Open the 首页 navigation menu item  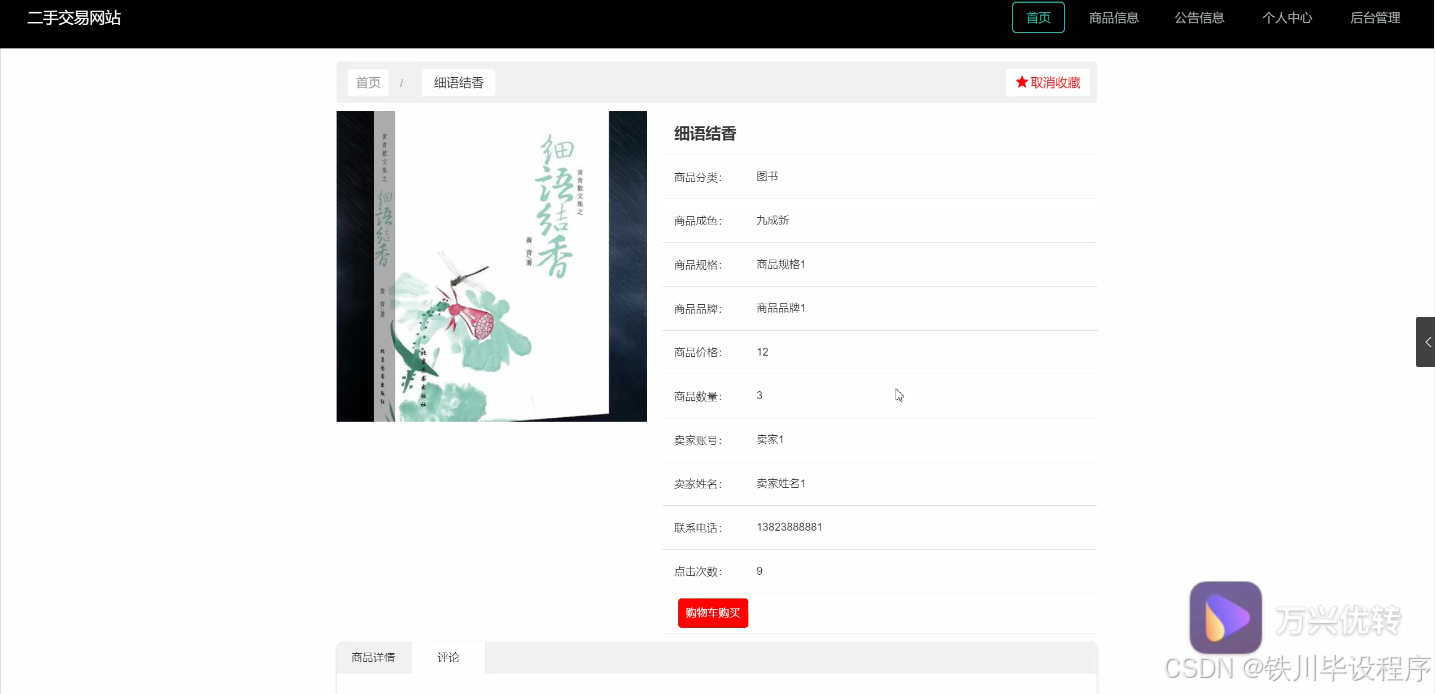click(1038, 18)
